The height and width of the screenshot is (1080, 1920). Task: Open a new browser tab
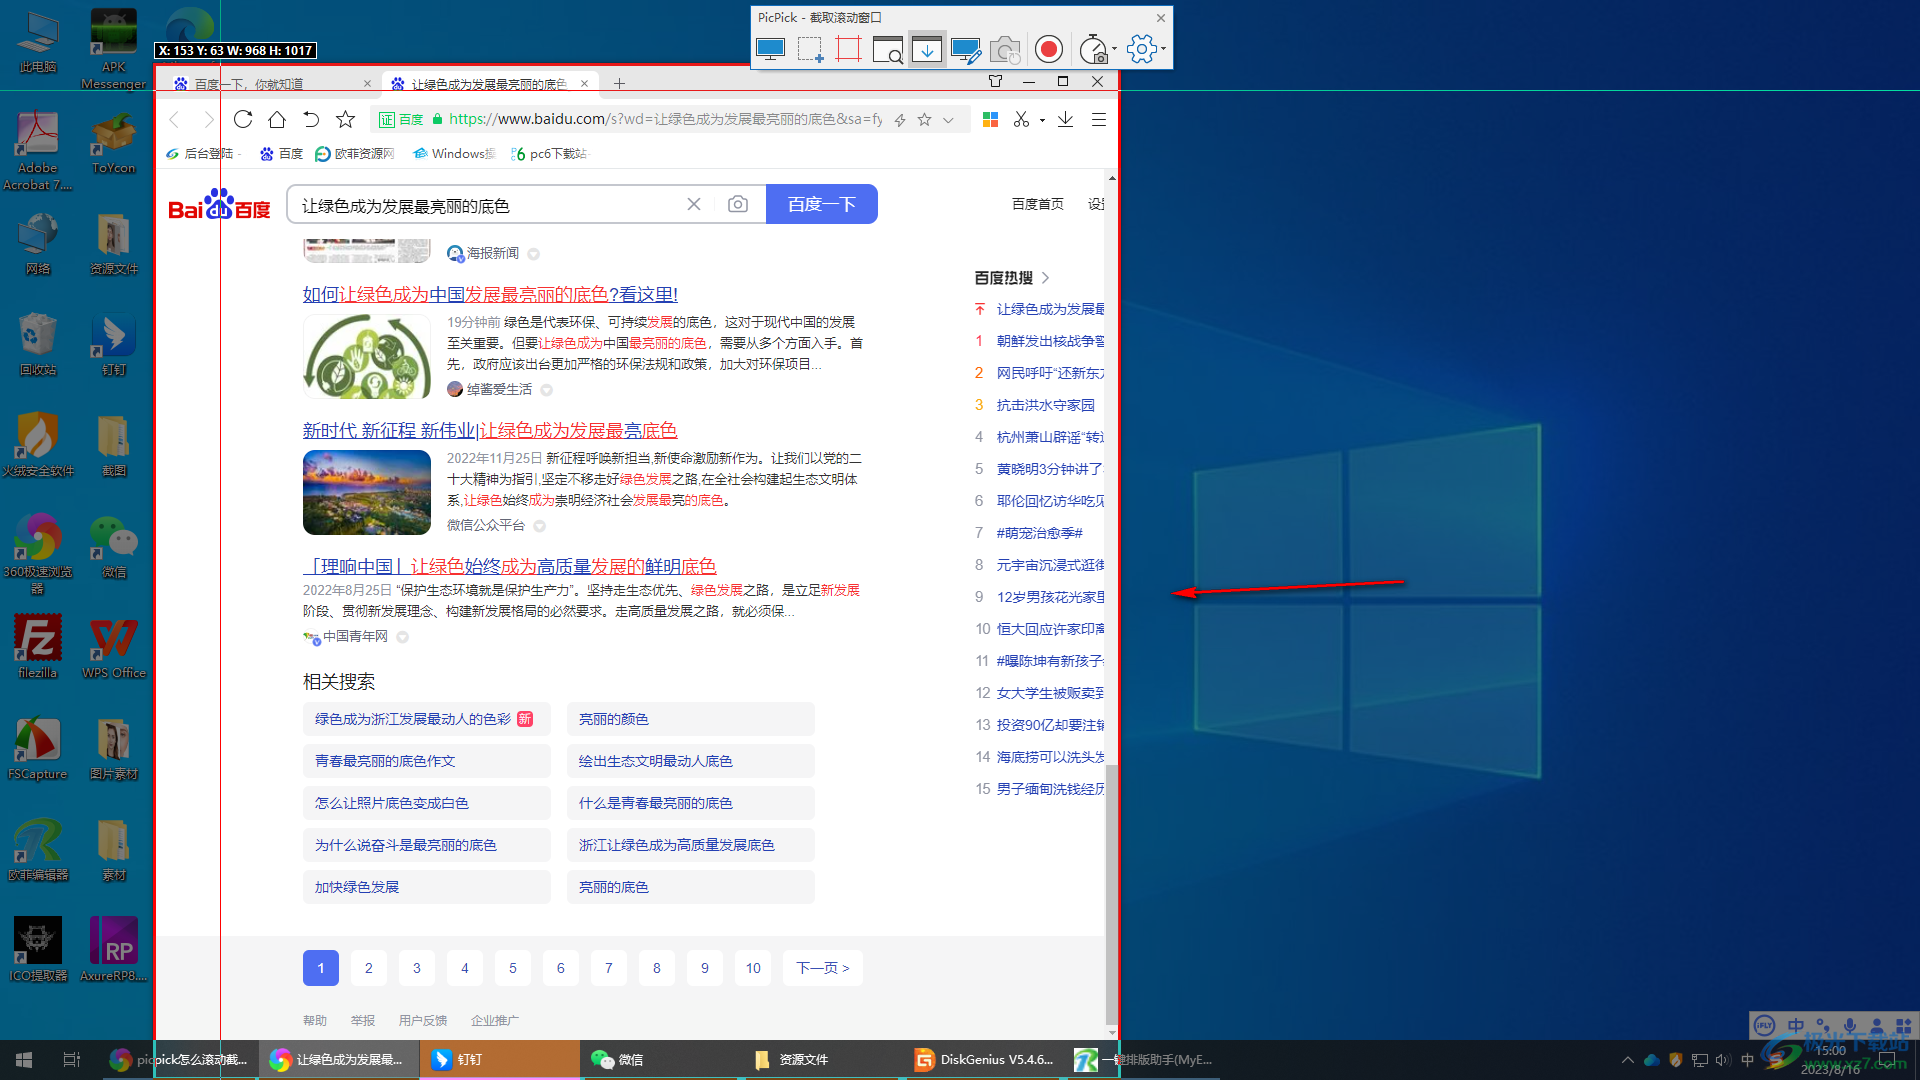(619, 84)
